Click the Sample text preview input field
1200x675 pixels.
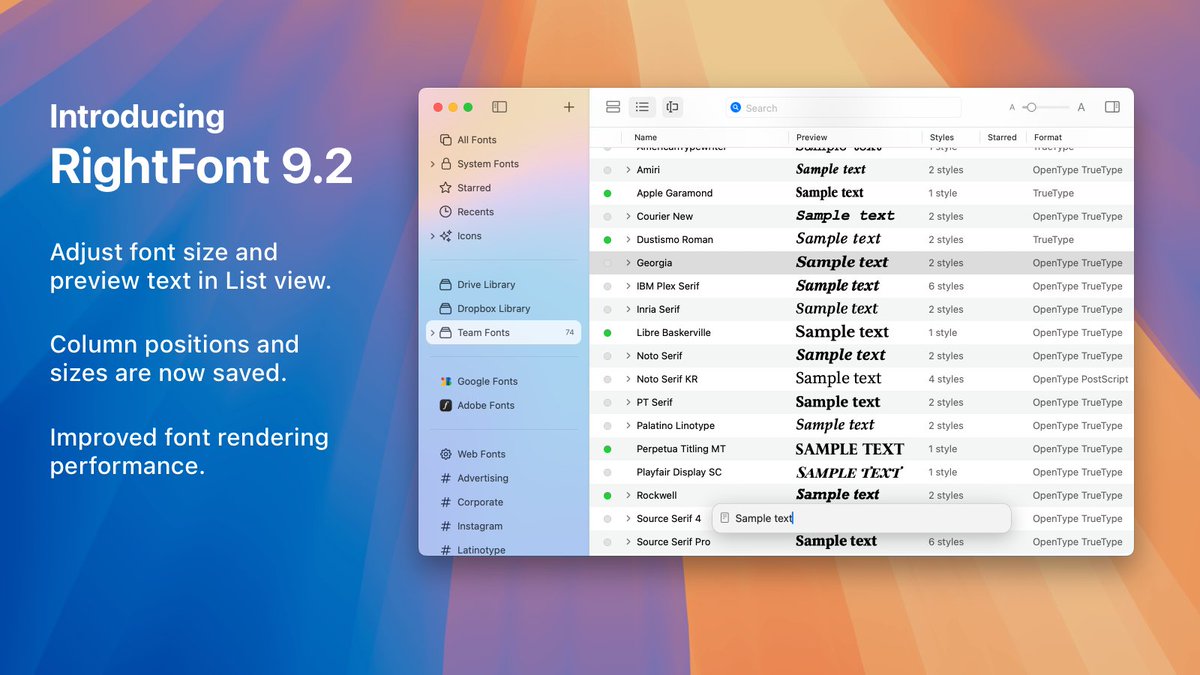[x=861, y=518]
